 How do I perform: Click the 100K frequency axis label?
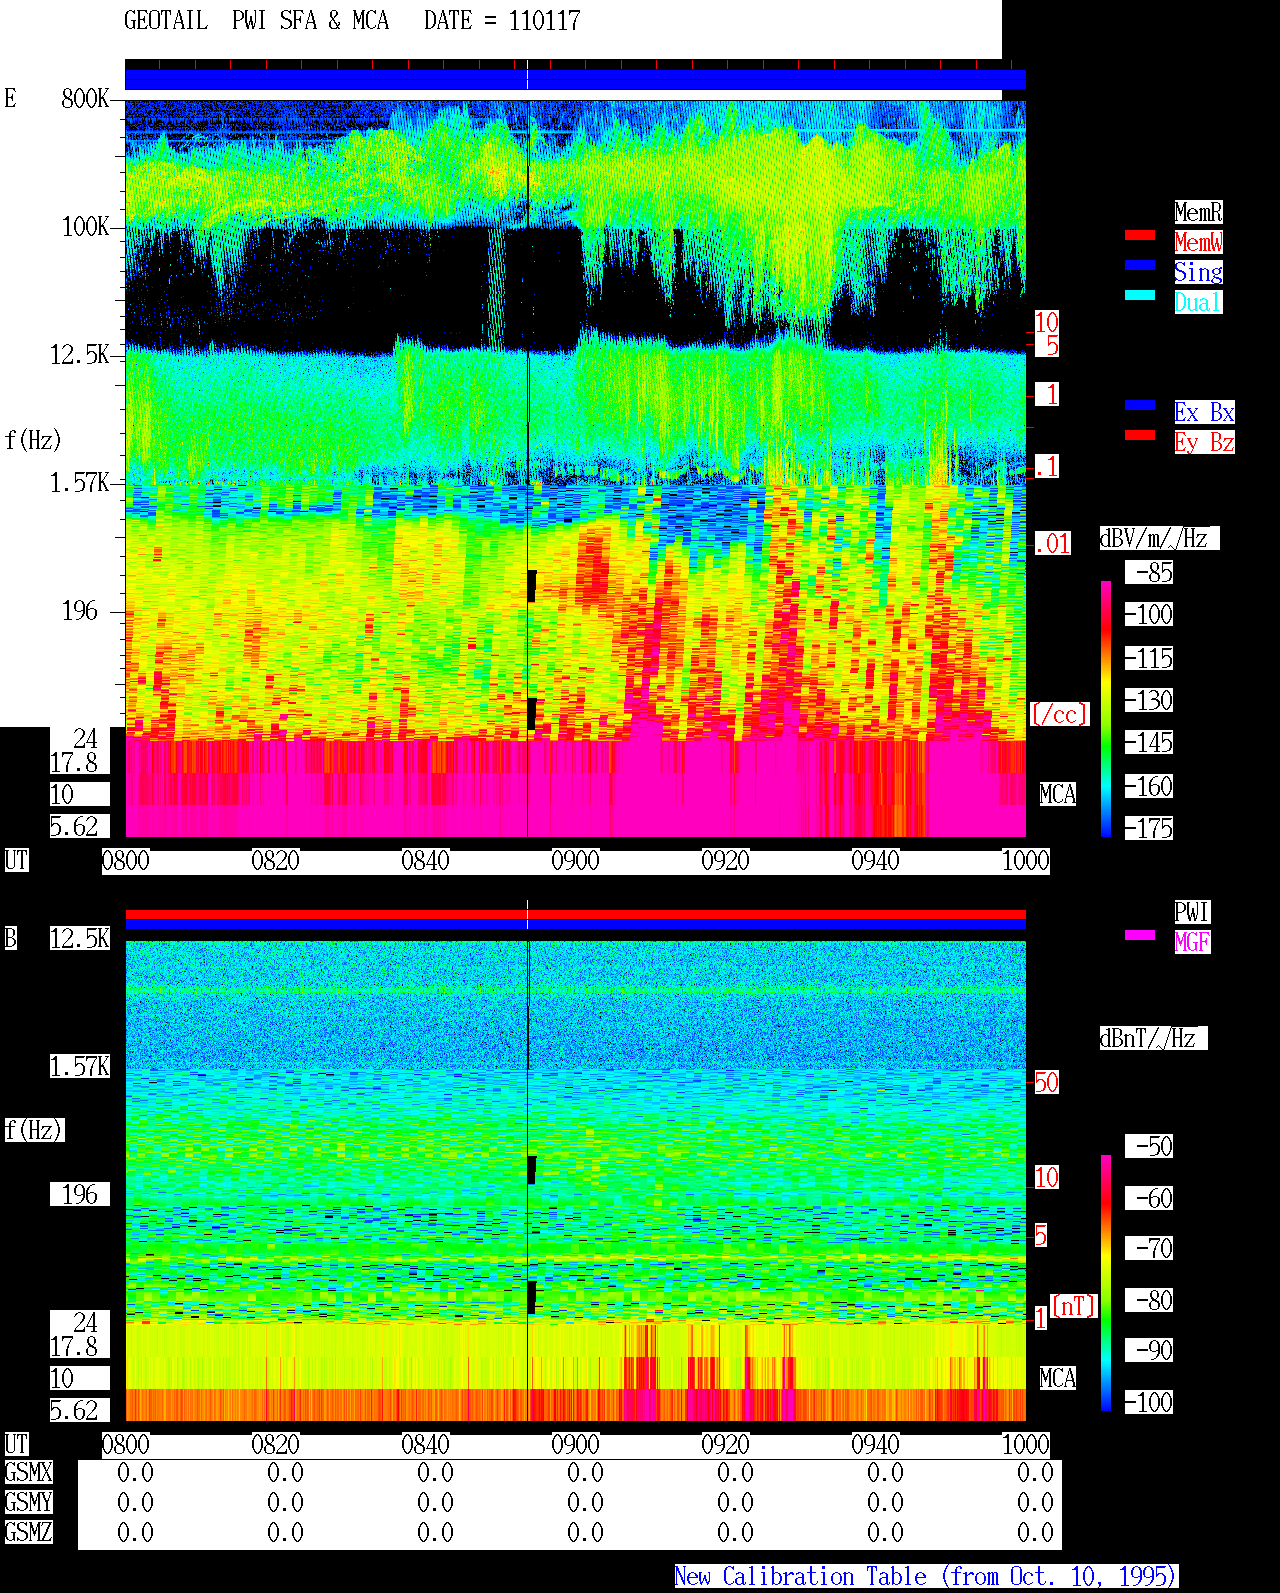[x=85, y=226]
